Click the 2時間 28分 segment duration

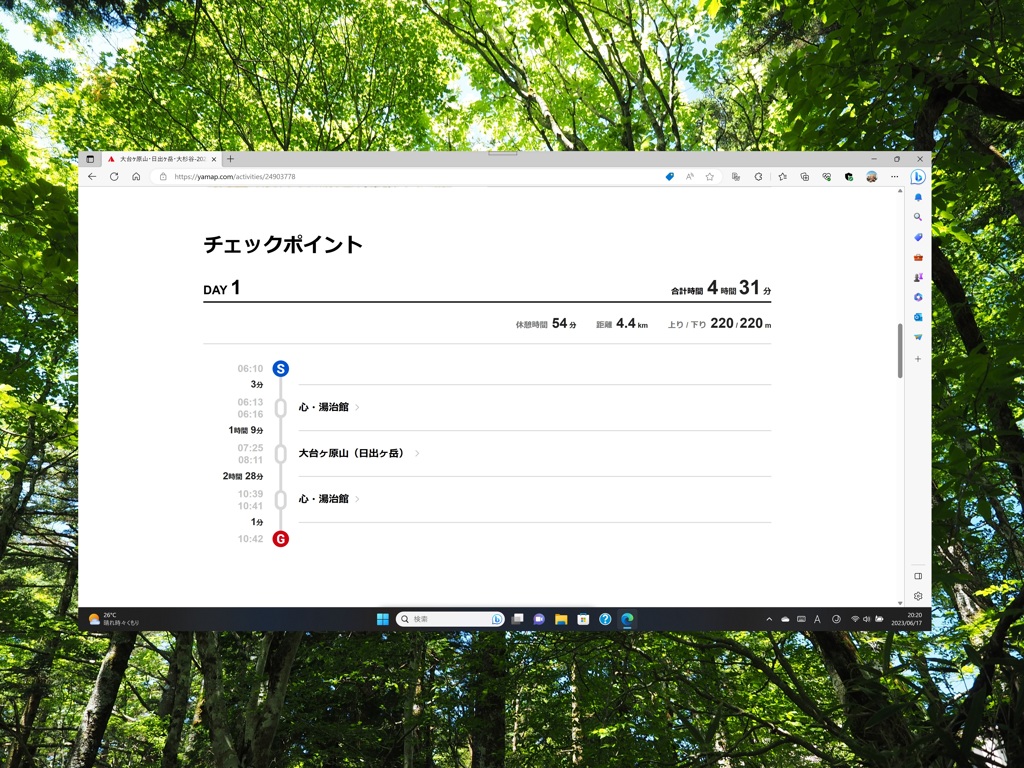[243, 476]
